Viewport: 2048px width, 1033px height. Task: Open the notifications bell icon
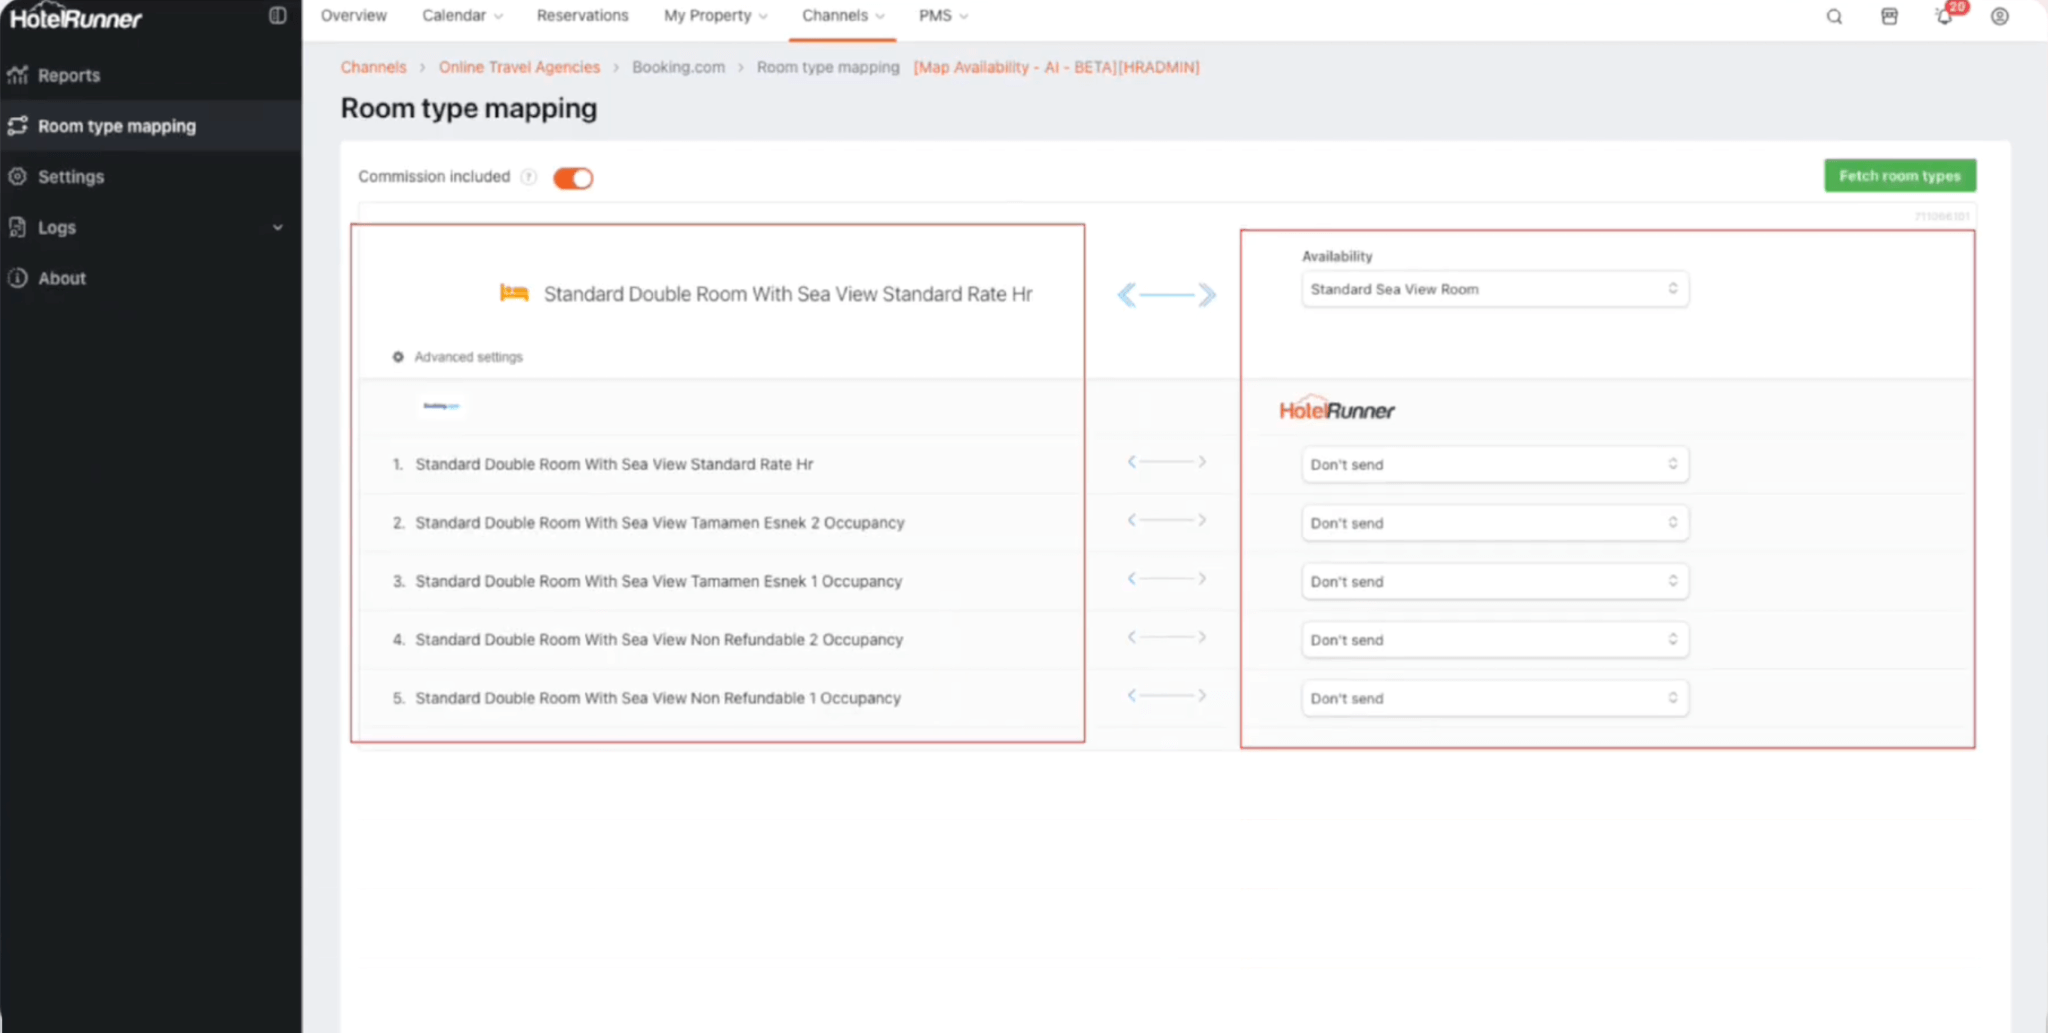point(1944,17)
